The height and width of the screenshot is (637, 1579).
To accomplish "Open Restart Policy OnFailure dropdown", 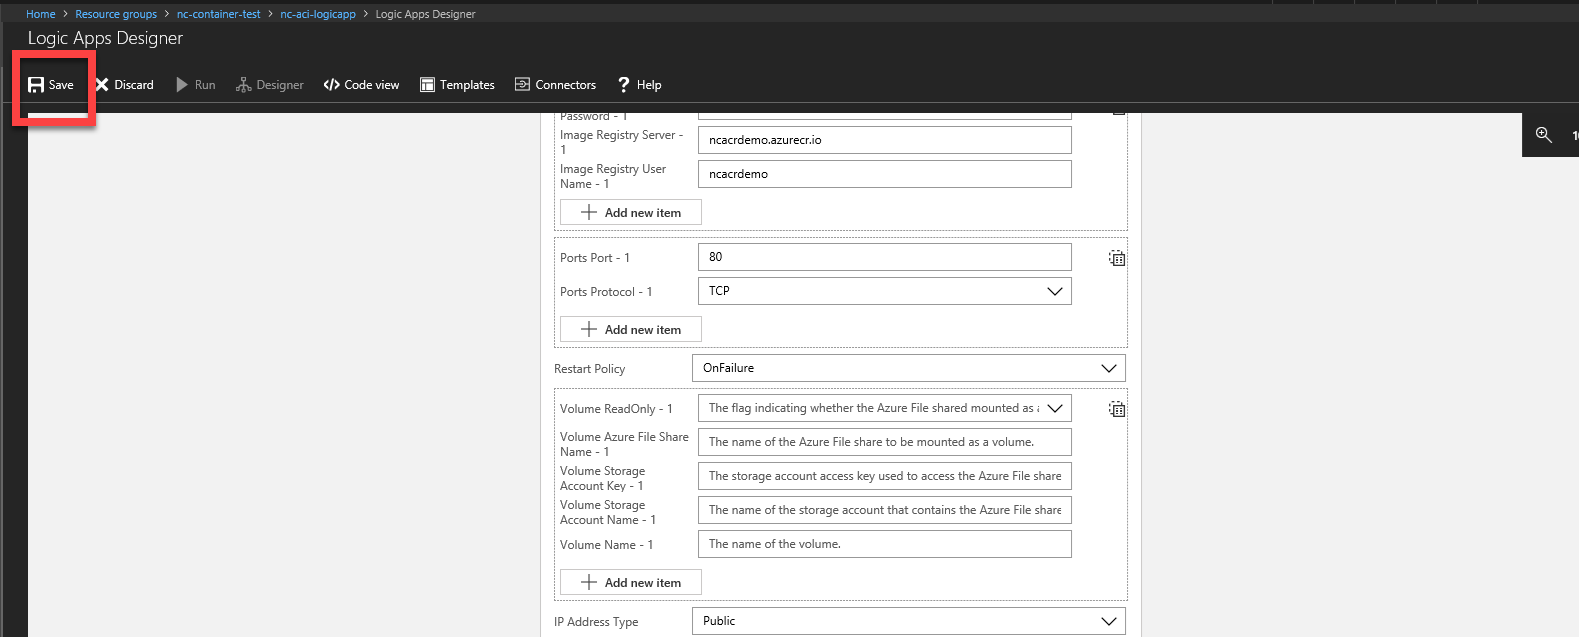I will tap(908, 368).
